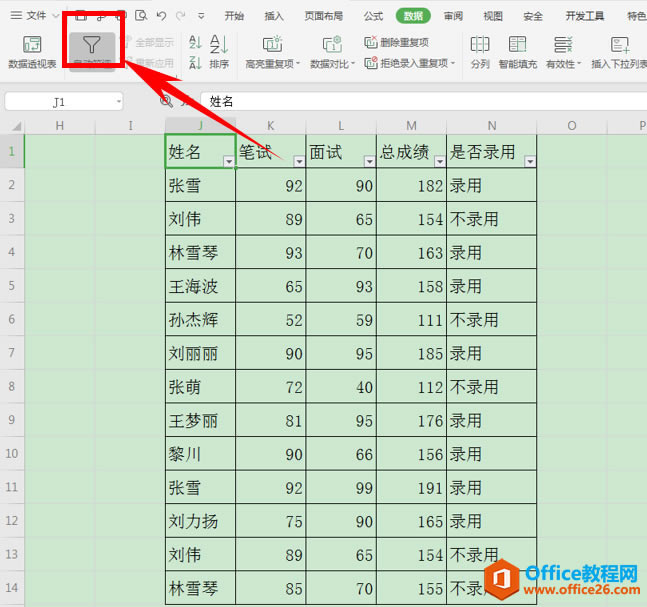Click 拒绝录入重复项 reject duplicates
This screenshot has height=607, width=647.
tap(410, 63)
